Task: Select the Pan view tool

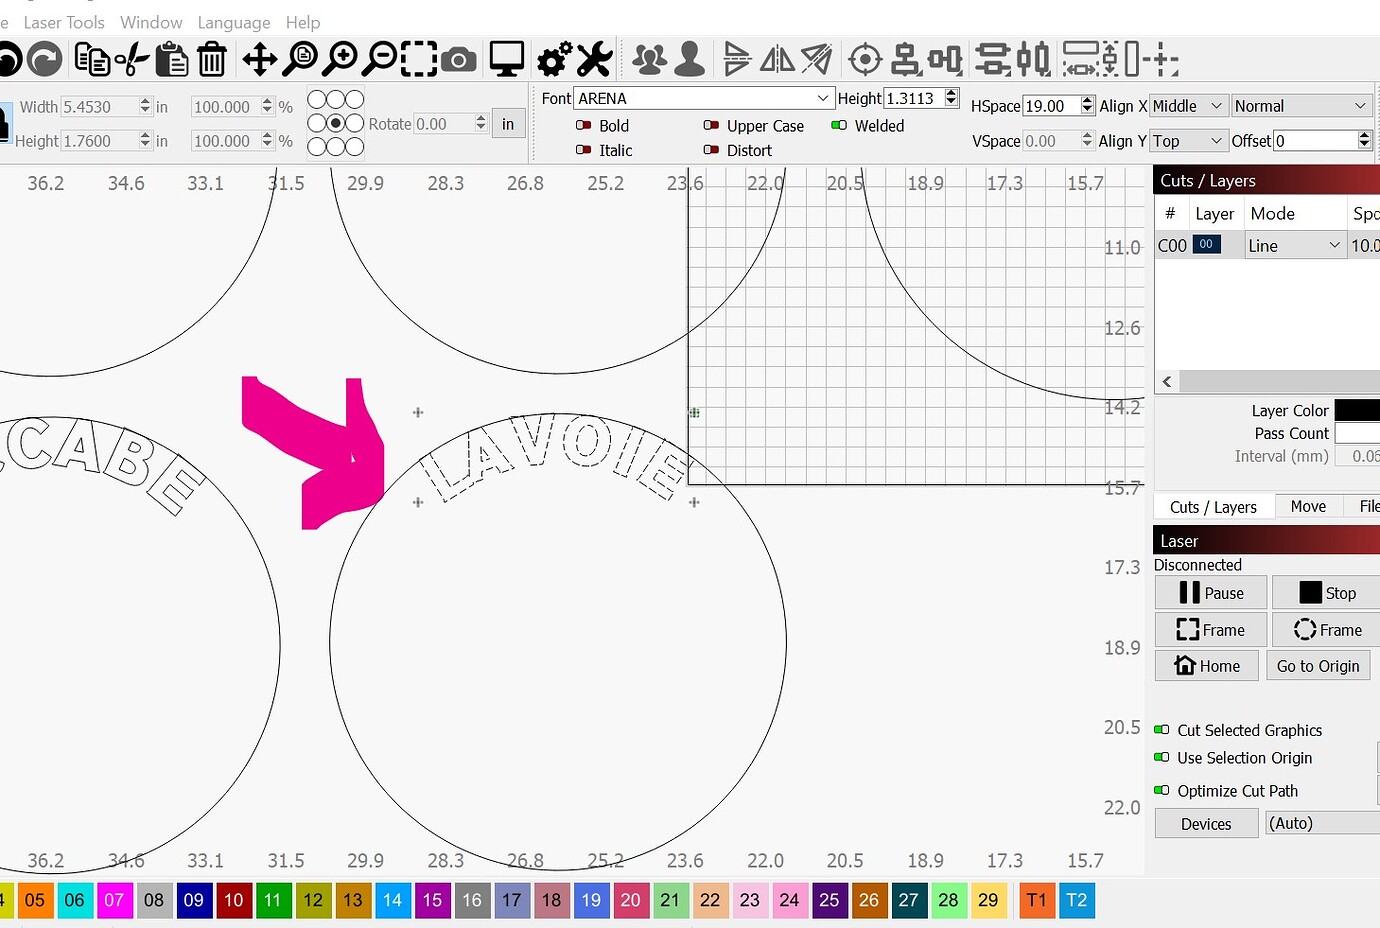Action: (259, 59)
